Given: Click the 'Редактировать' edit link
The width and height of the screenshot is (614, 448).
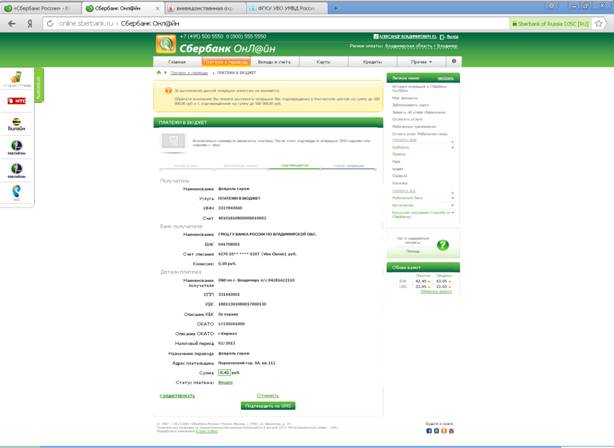Looking at the screenshot, I should pyautogui.click(x=178, y=396).
